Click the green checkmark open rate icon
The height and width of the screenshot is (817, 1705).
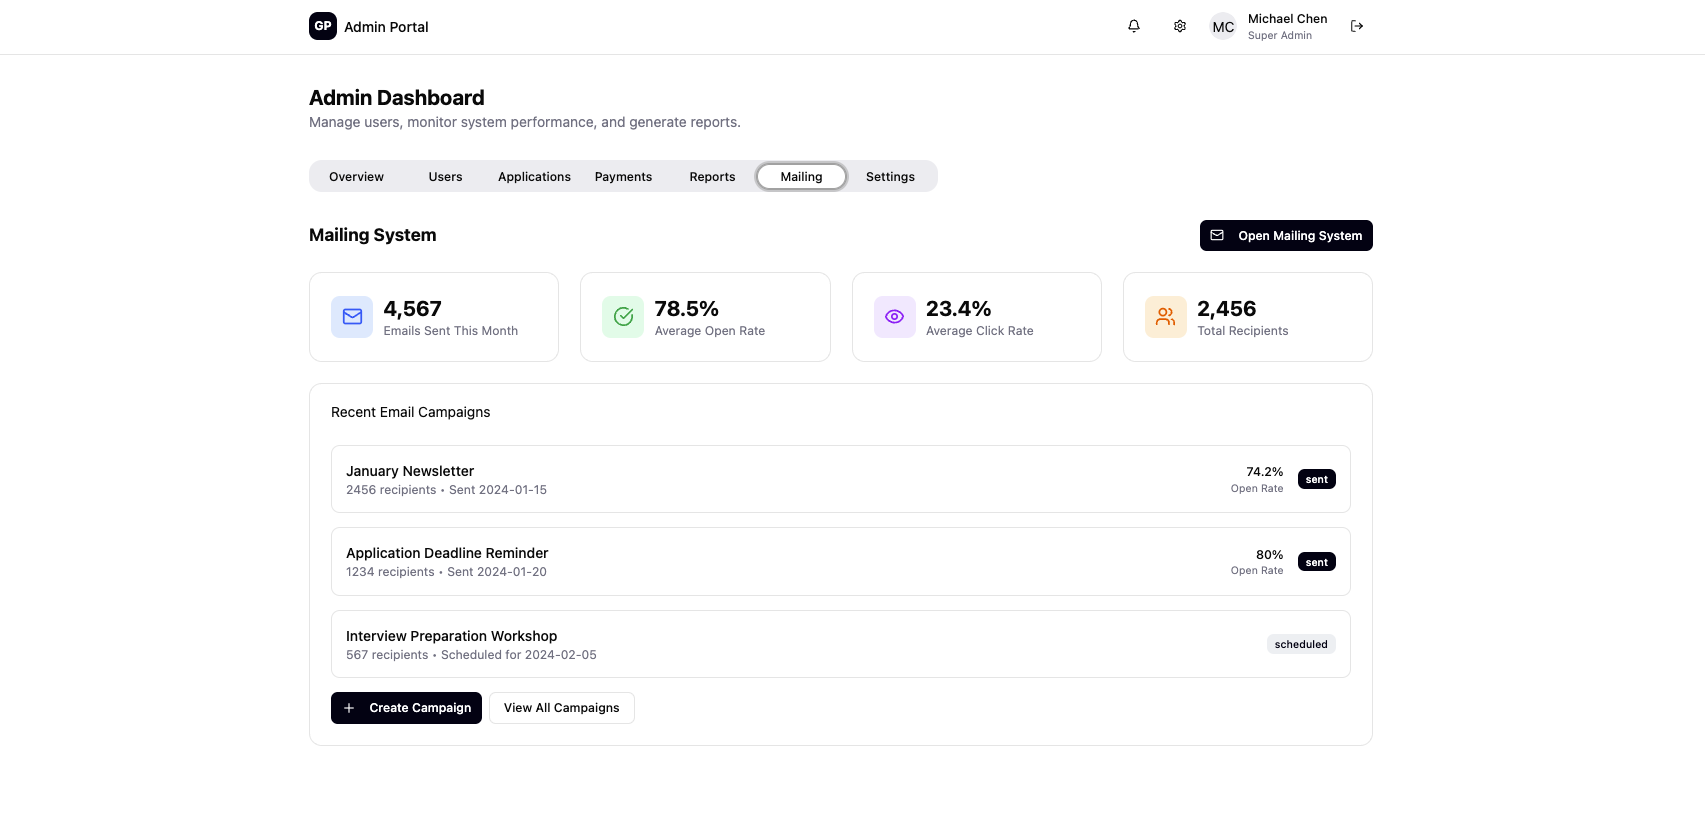tap(623, 317)
